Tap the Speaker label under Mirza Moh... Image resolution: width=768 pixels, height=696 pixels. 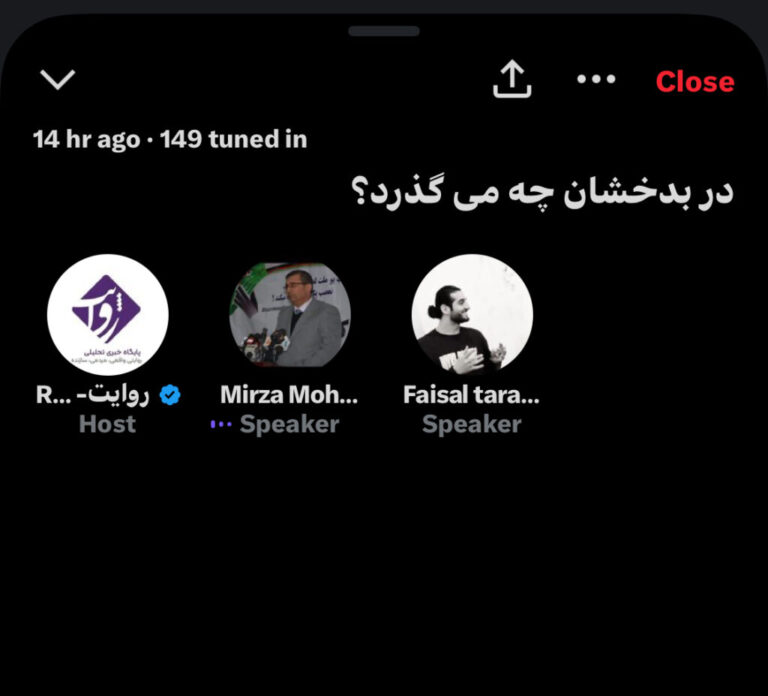289,424
